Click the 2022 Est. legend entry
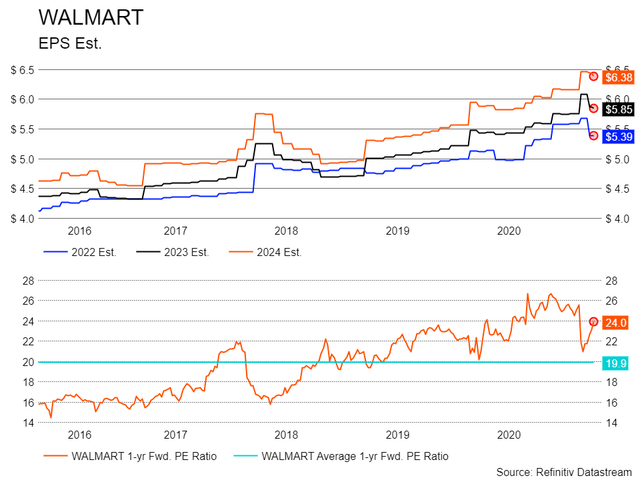640x480 pixels. click(80, 252)
